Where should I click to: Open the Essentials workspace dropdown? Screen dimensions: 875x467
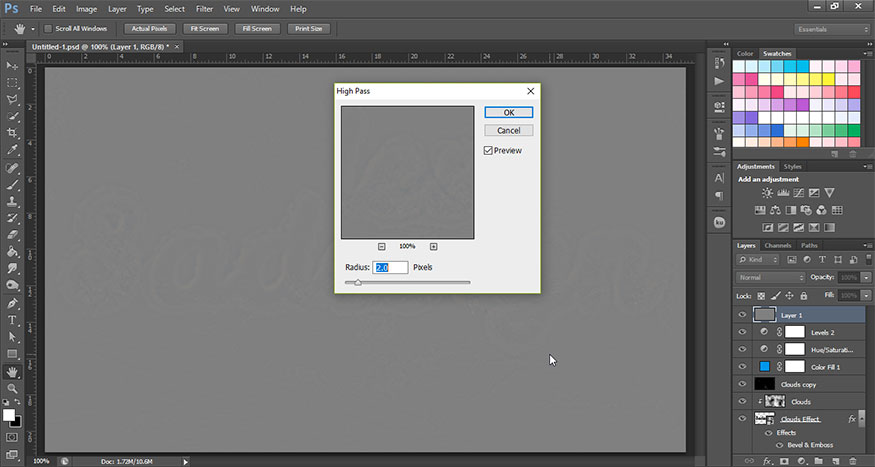click(831, 29)
